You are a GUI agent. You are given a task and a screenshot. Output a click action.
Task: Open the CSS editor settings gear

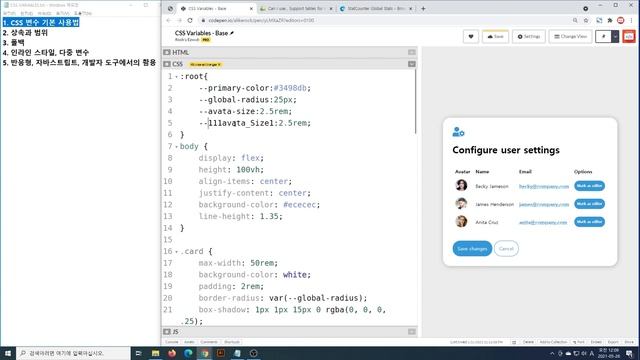tap(167, 64)
